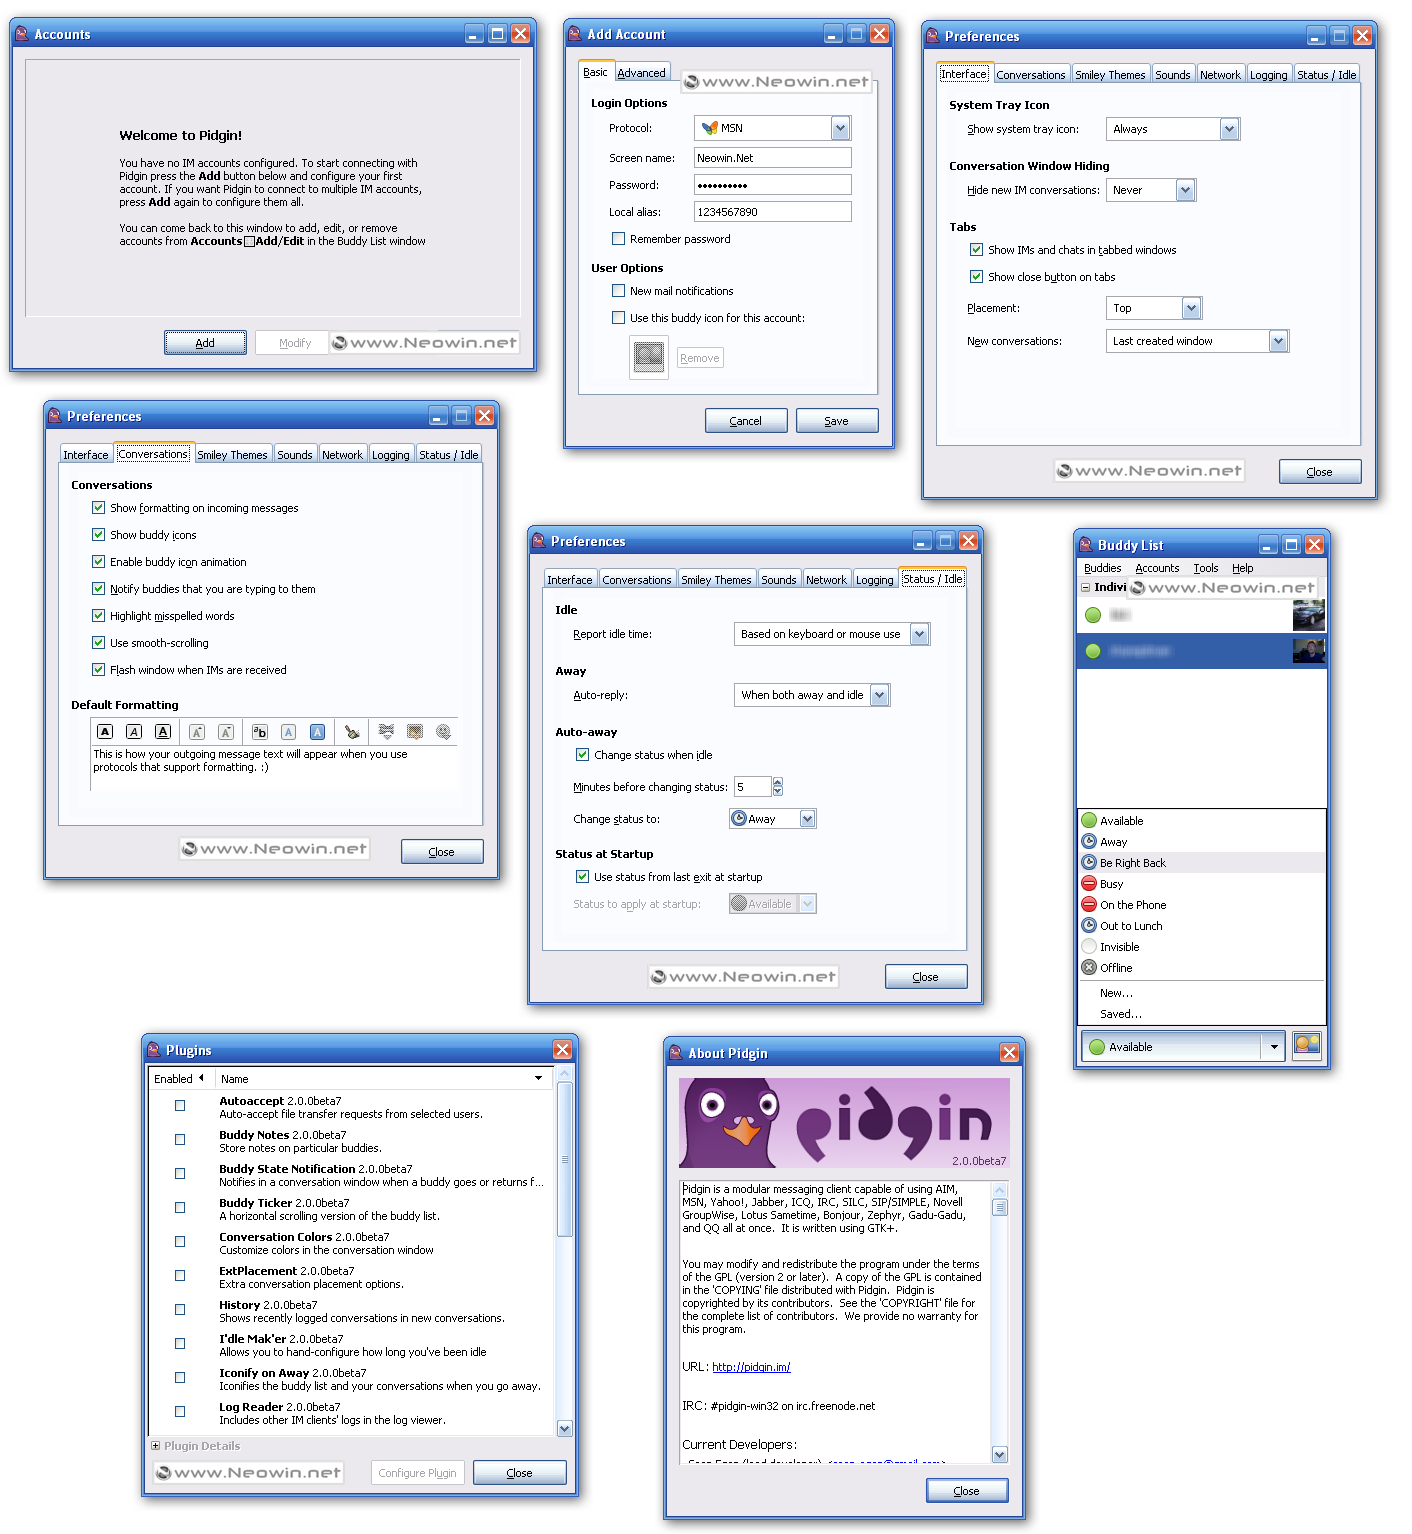Click the buddy icon selector in Buddy List
Viewport: 1412px width, 1534px height.
point(1307,1046)
